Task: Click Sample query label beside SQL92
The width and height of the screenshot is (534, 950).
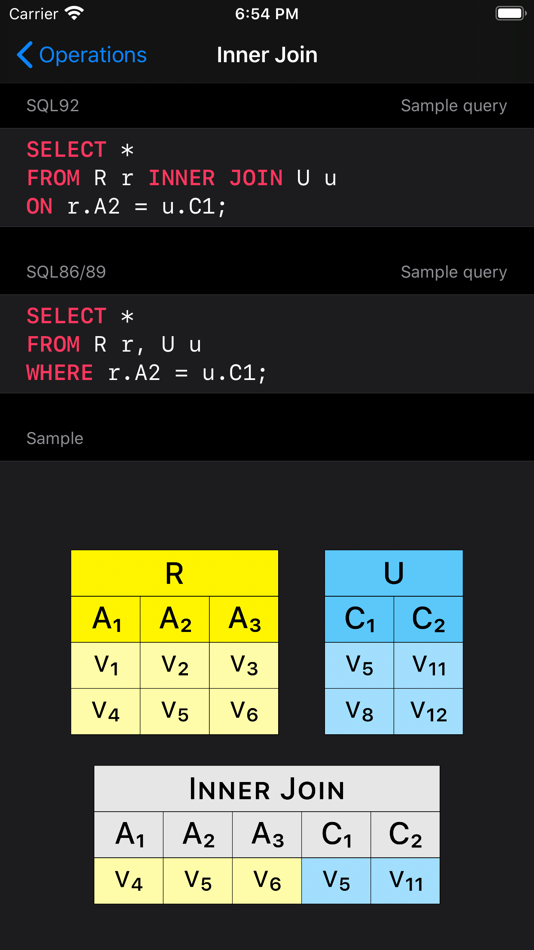Action: tap(453, 106)
